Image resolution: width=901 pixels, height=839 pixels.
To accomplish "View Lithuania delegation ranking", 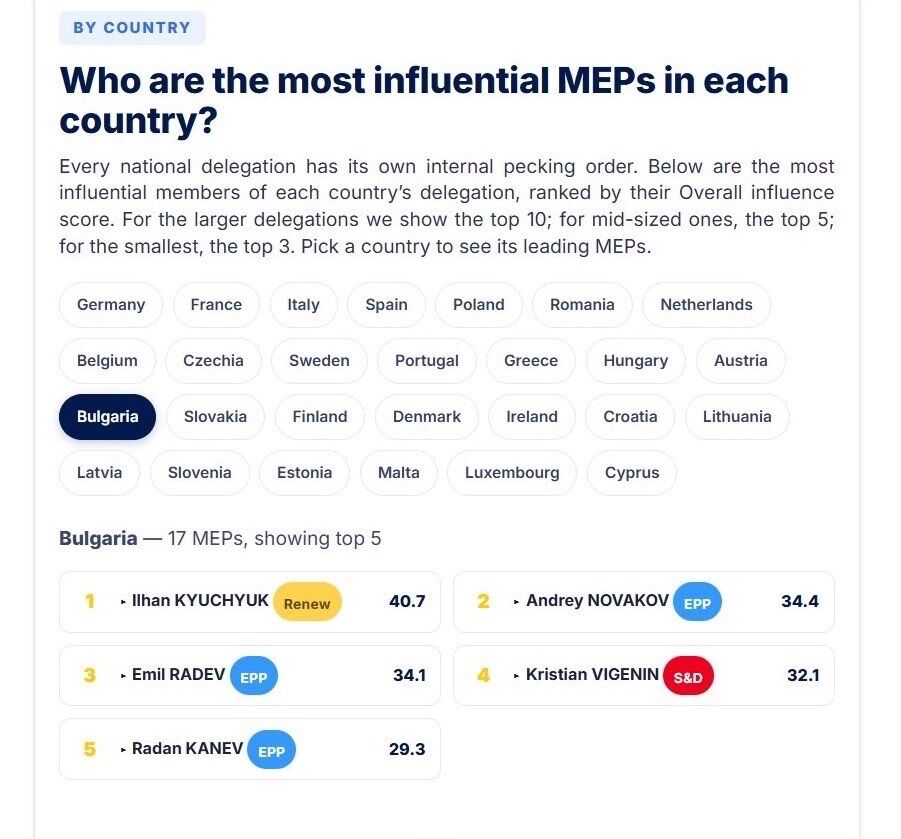I will (x=737, y=417).
